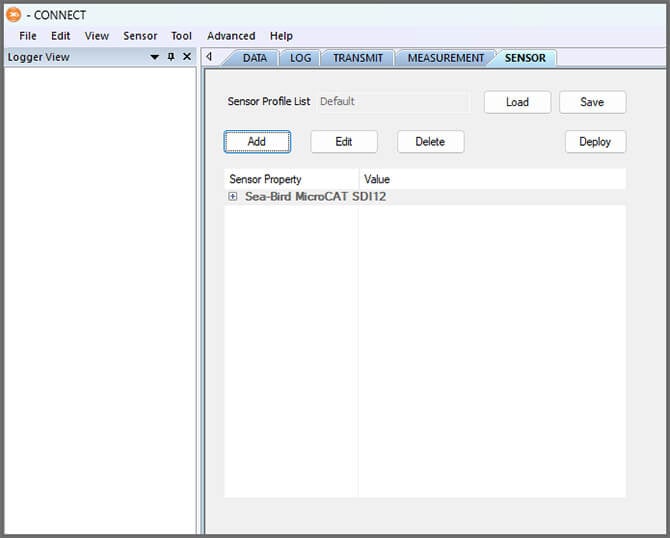Select the SENSOR tab
This screenshot has height=538, width=670.
coord(525,58)
